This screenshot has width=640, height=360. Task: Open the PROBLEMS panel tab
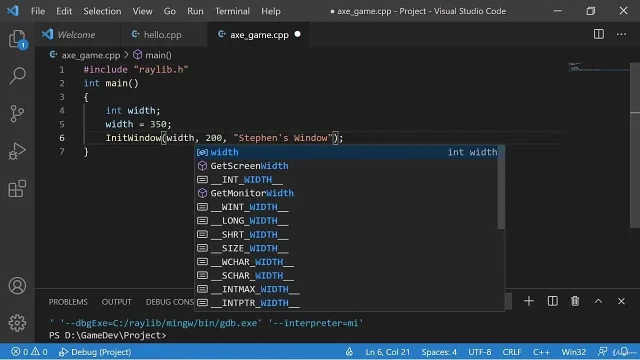point(68,302)
